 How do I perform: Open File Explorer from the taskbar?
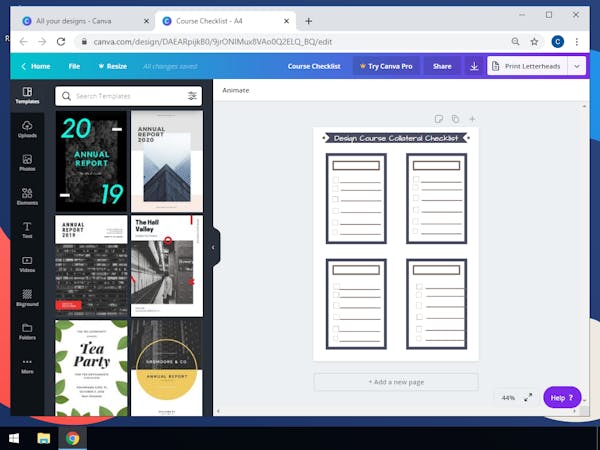click(x=44, y=438)
